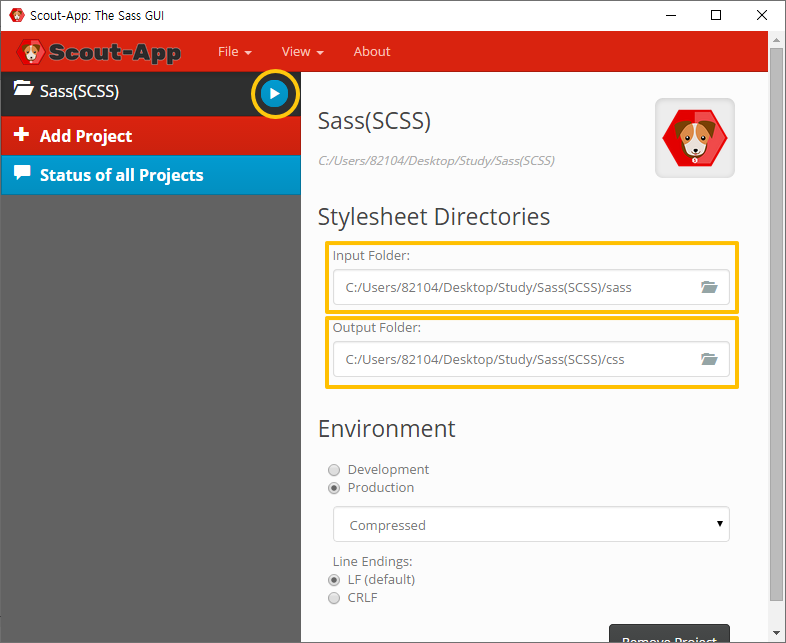Open Status of all Projects
786x643 pixels.
tap(150, 175)
